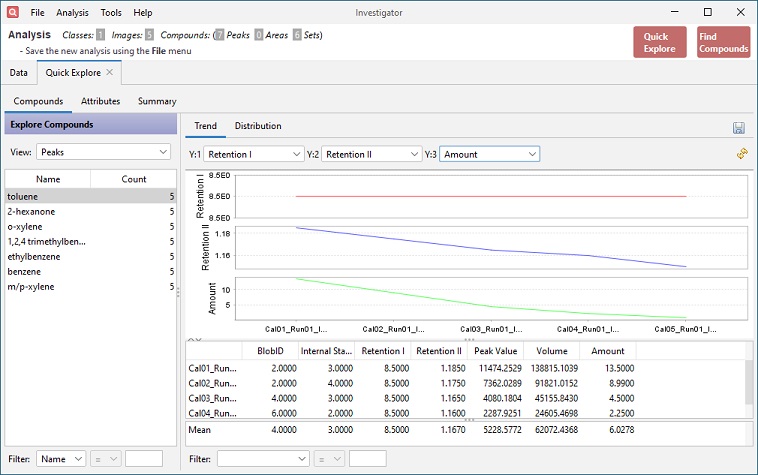Viewport: 758px width, 475px height.
Task: Open the Analysis menu
Action: click(72, 13)
